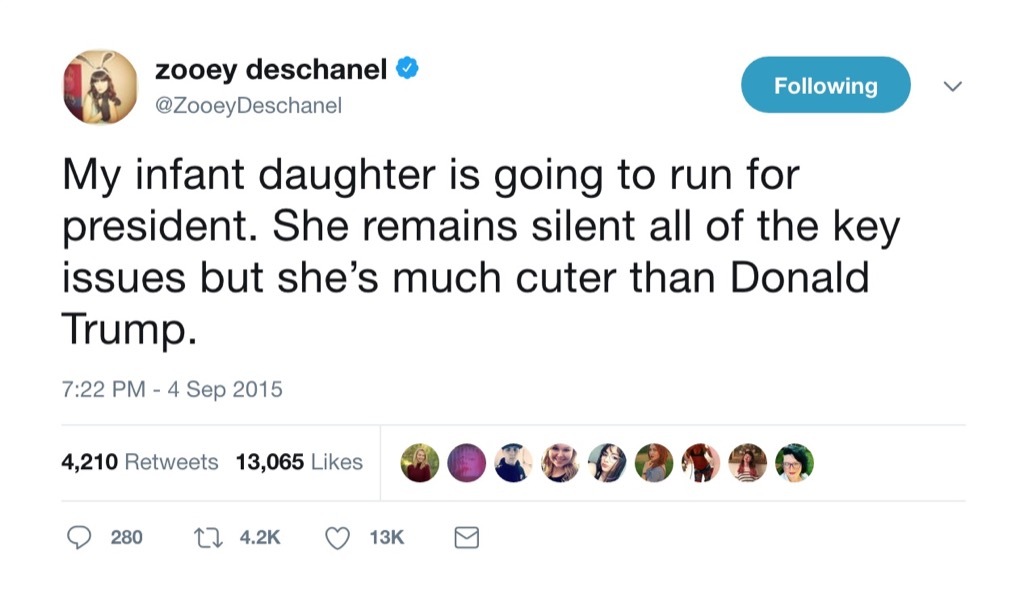Click the reply speech bubble icon
1024x597 pixels.
82,537
